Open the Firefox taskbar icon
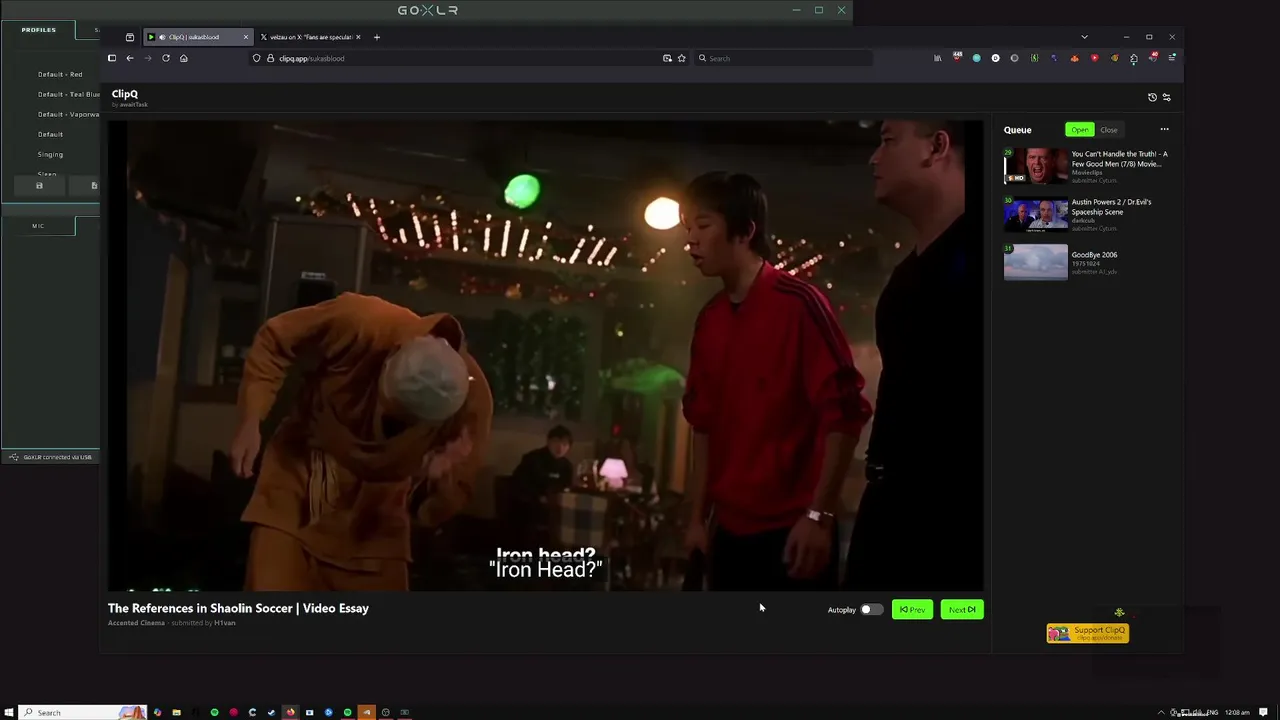The width and height of the screenshot is (1280, 720). pos(290,712)
